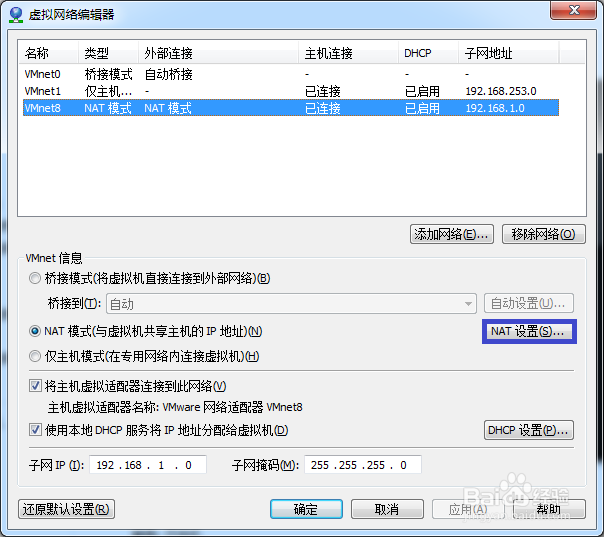This screenshot has height=537, width=604.
Task: Click the 主机连接 column header
Action: pyautogui.click(x=349, y=53)
